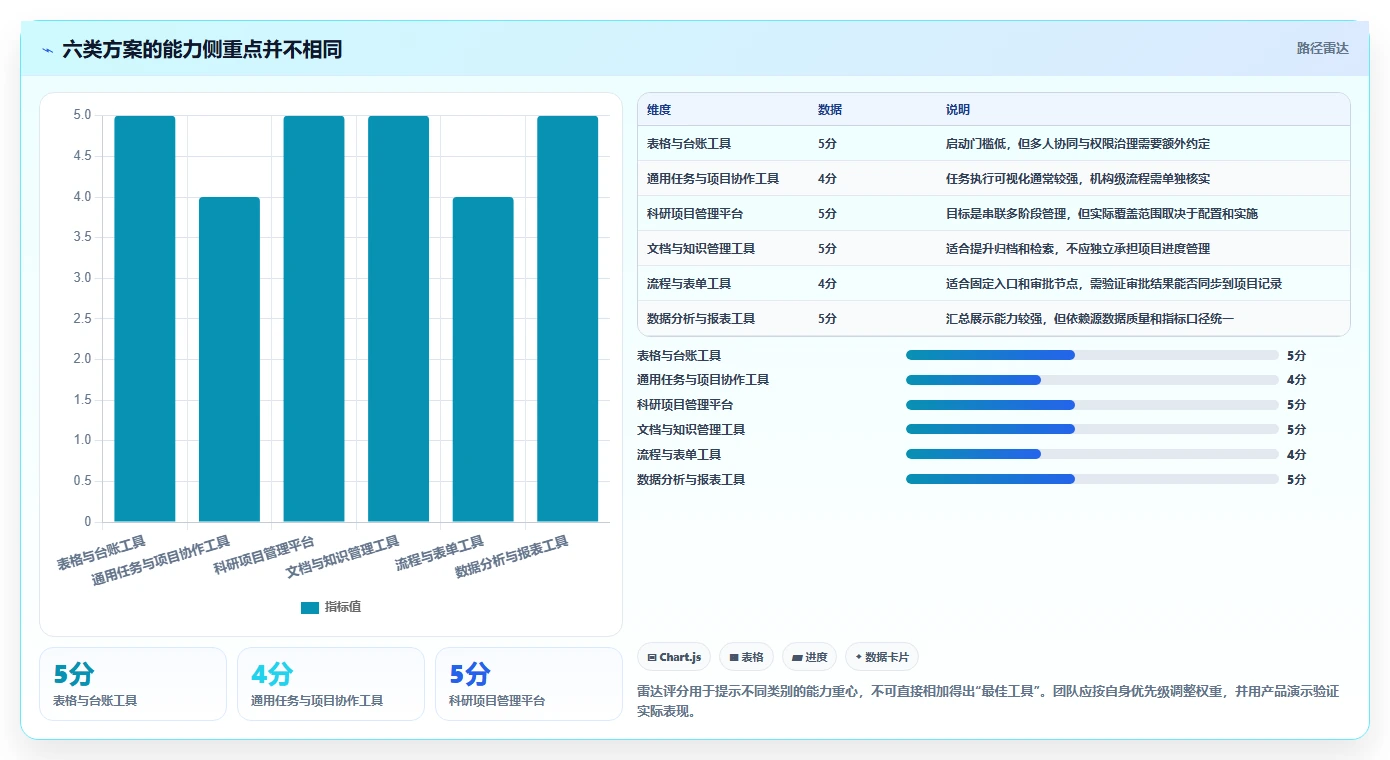Screen dimensions: 1390x760
Task: Click the chart bar for 数据分析与报表工具
Action: (x=567, y=319)
